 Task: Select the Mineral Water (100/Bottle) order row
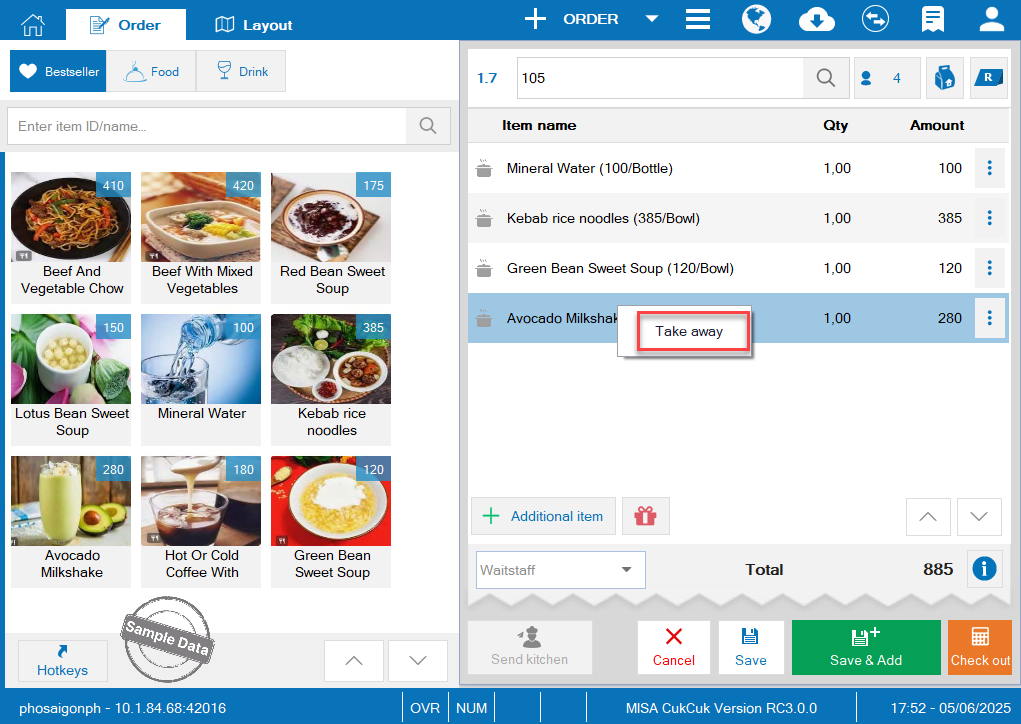tap(738, 168)
